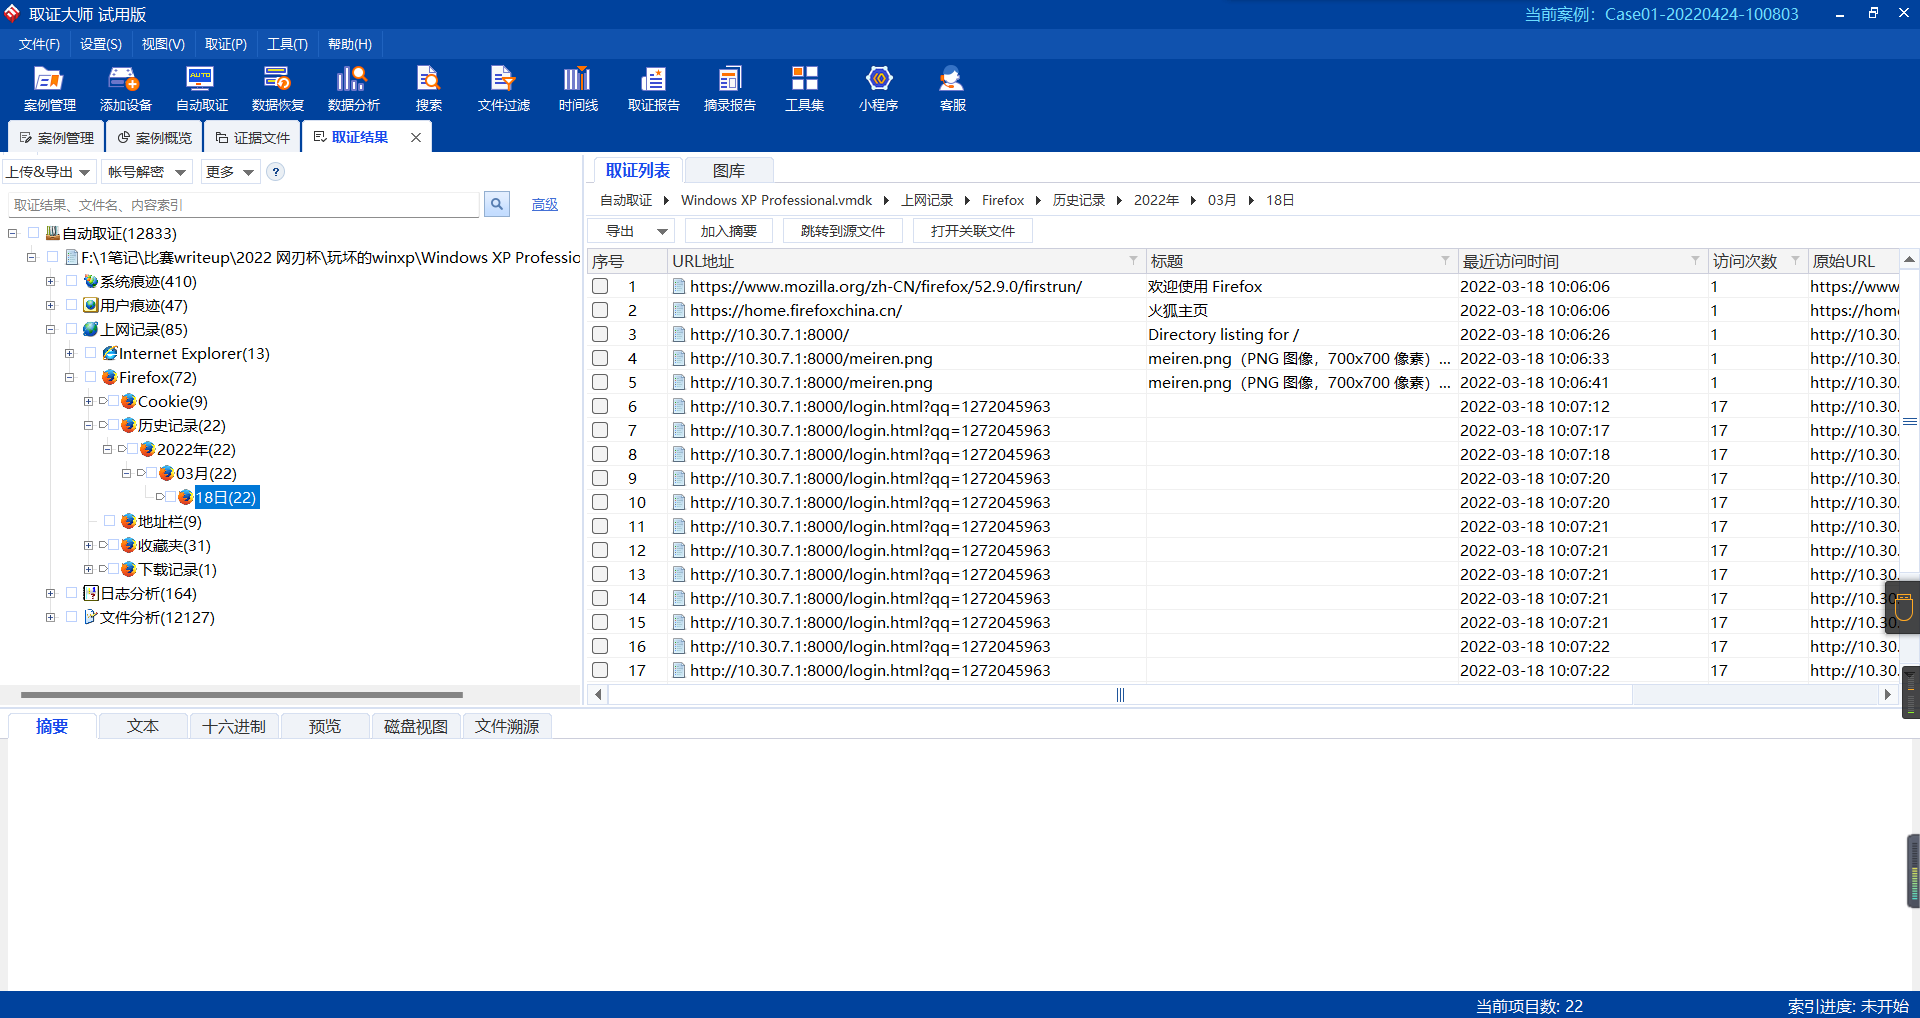Expand the 收藏夹(31) node
1920x1018 pixels.
(88, 545)
